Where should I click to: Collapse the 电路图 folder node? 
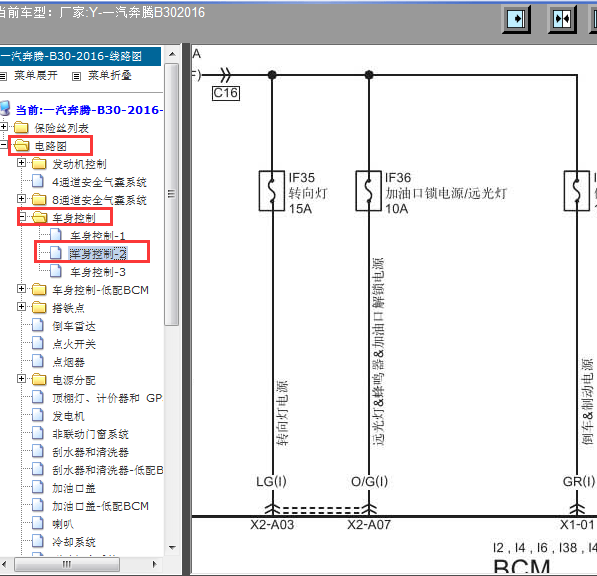pyautogui.click(x=3, y=144)
